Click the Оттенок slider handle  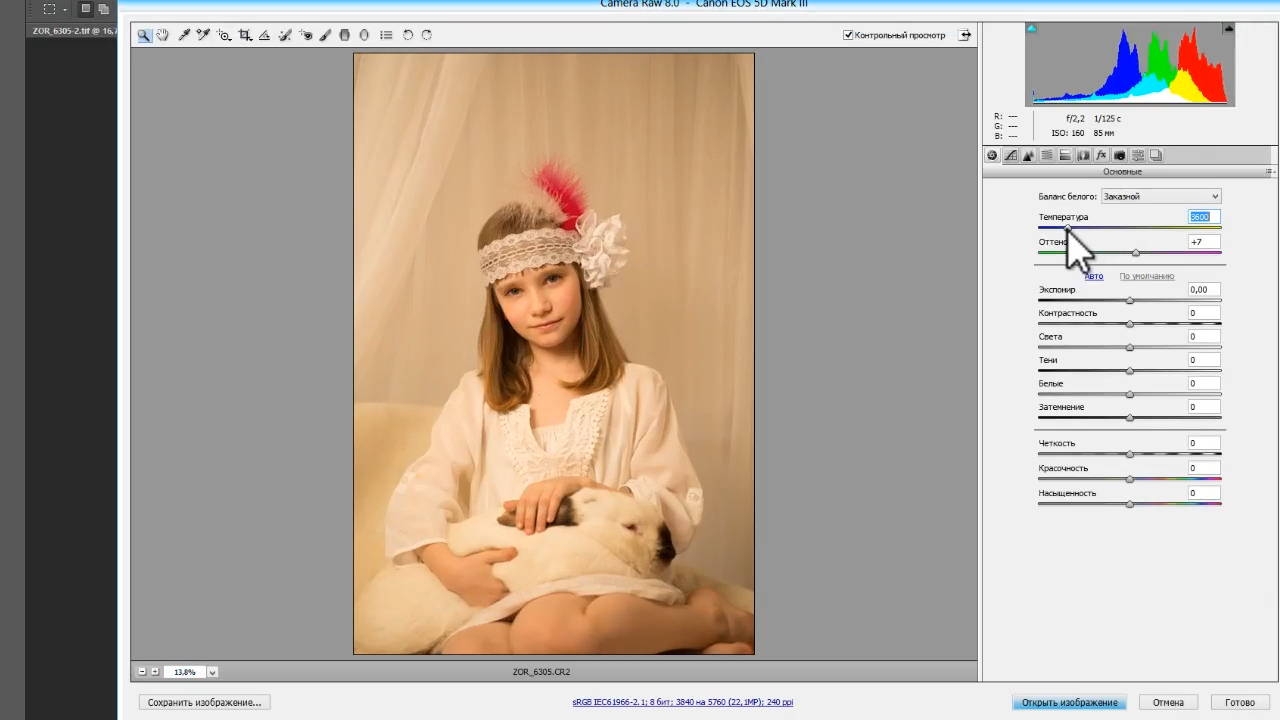1136,253
